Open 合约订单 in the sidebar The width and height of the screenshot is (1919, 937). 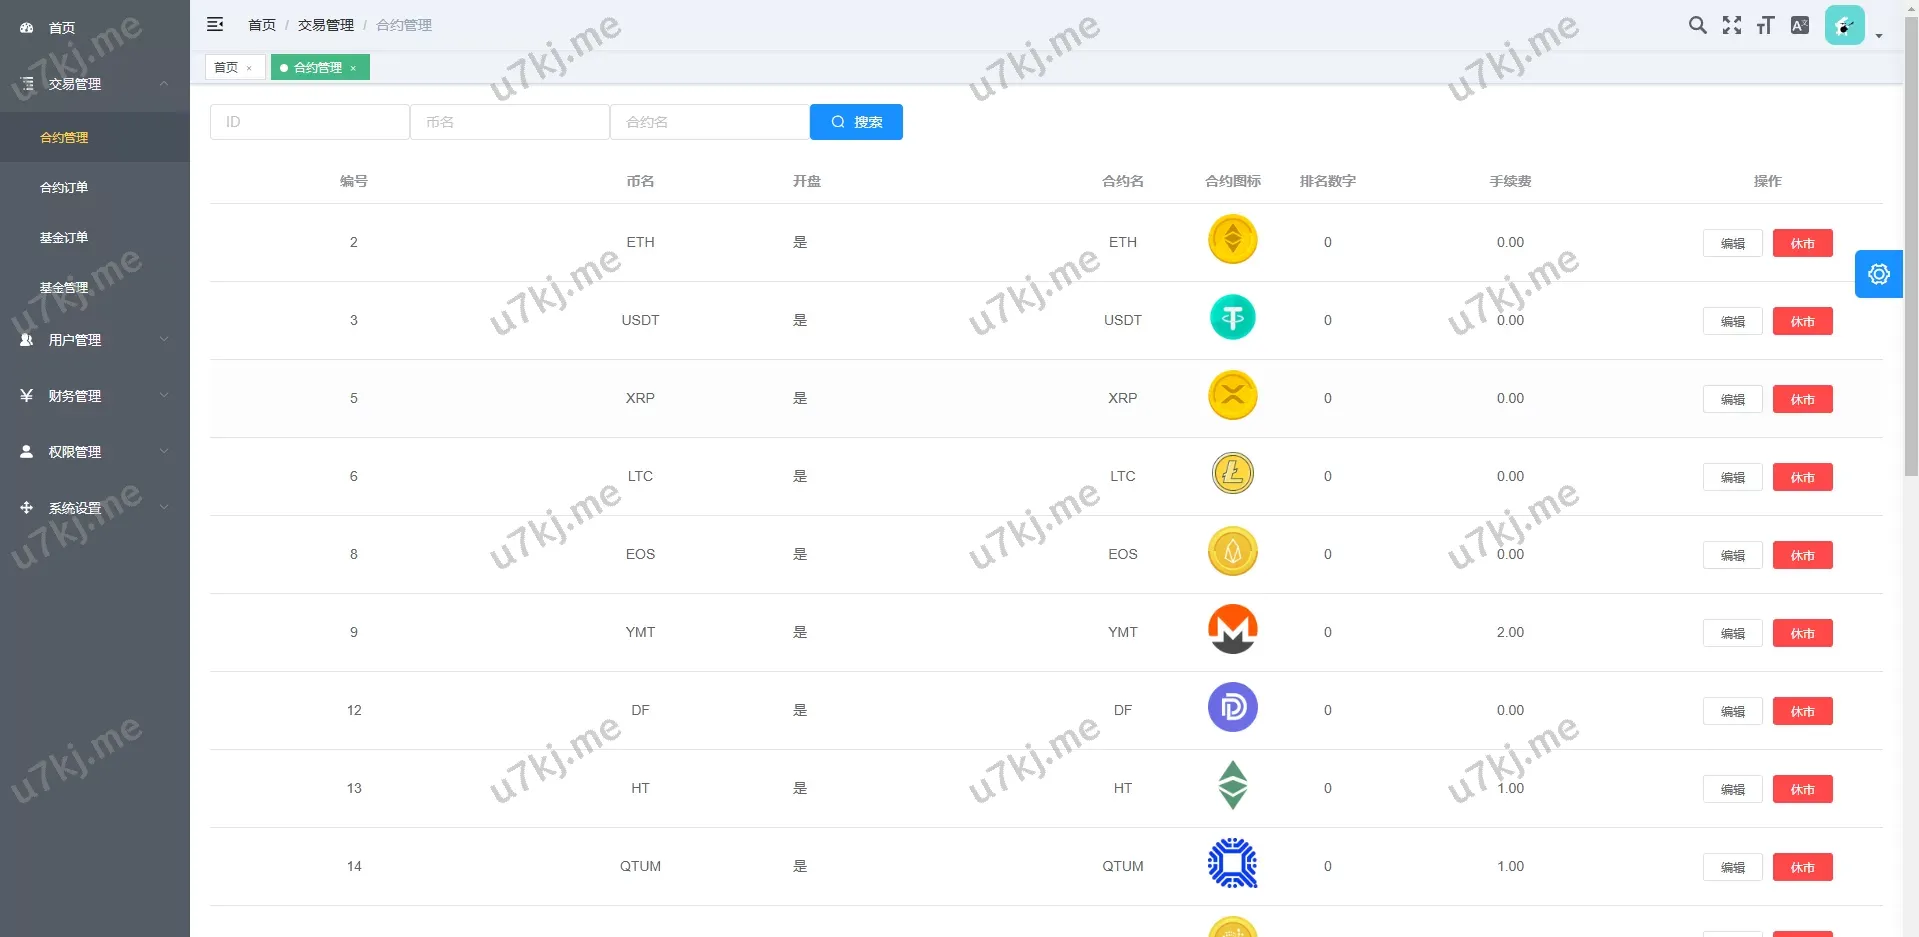(x=64, y=187)
